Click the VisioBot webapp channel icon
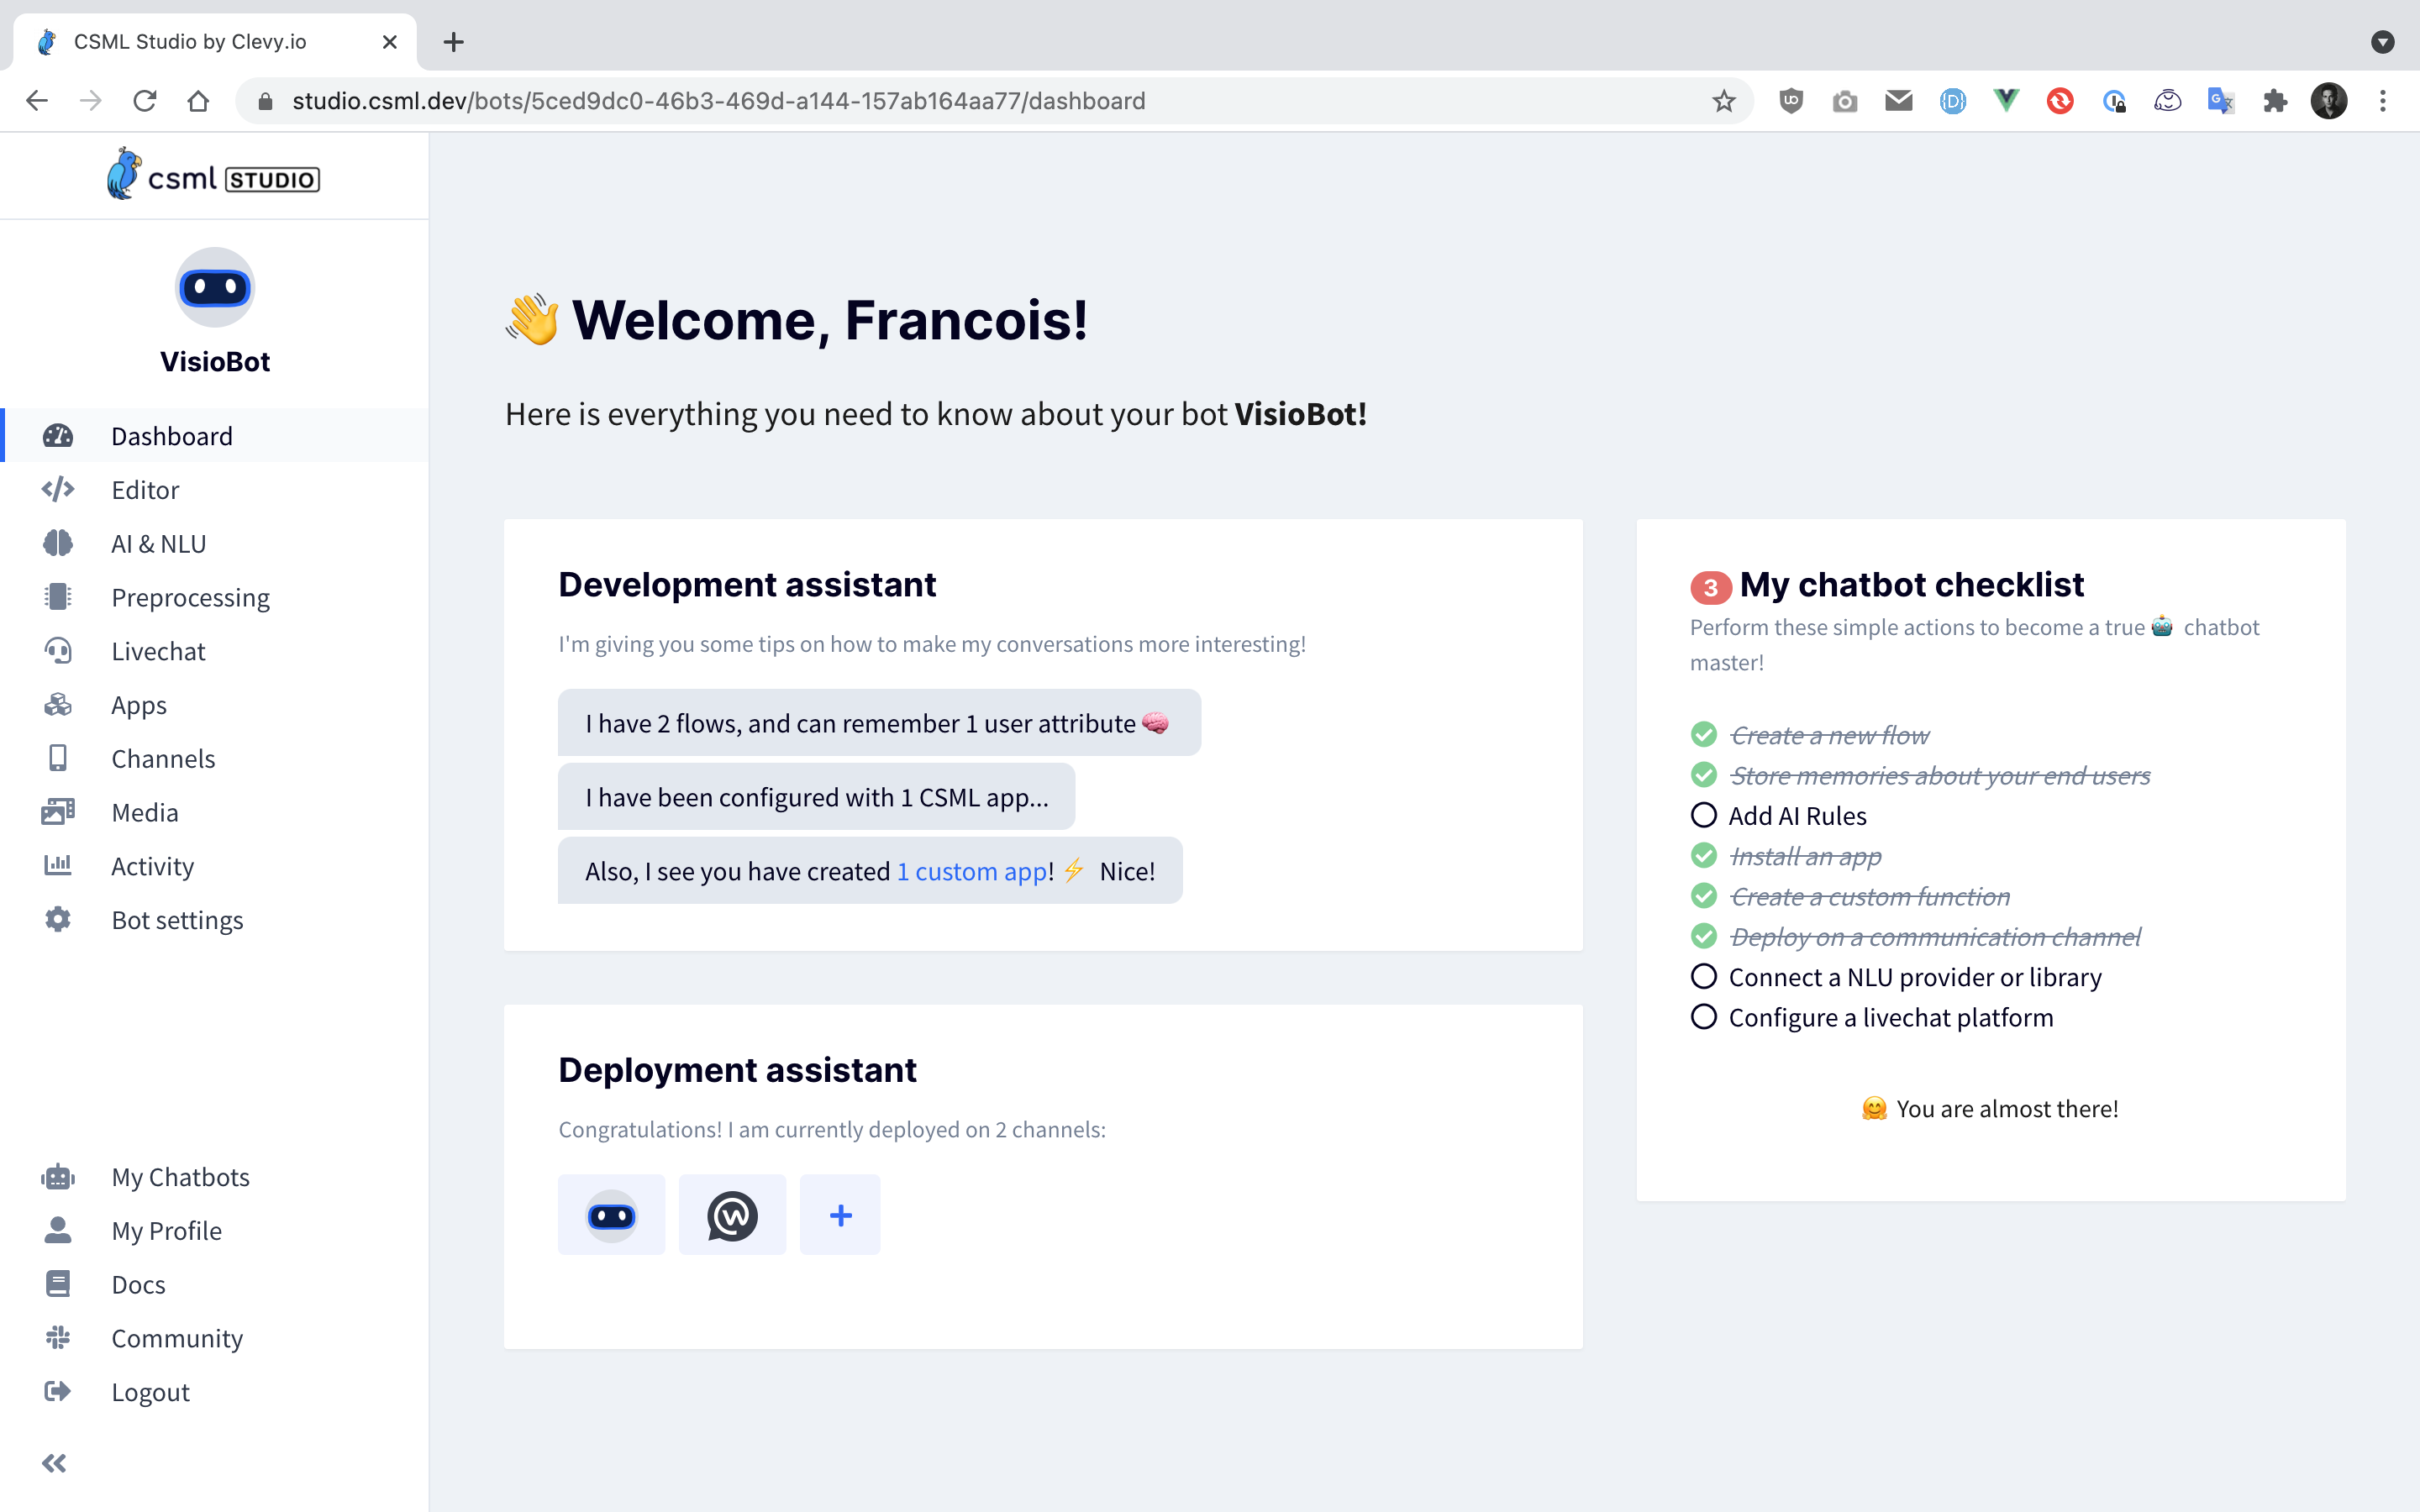Image resolution: width=2420 pixels, height=1512 pixels. pos(611,1215)
